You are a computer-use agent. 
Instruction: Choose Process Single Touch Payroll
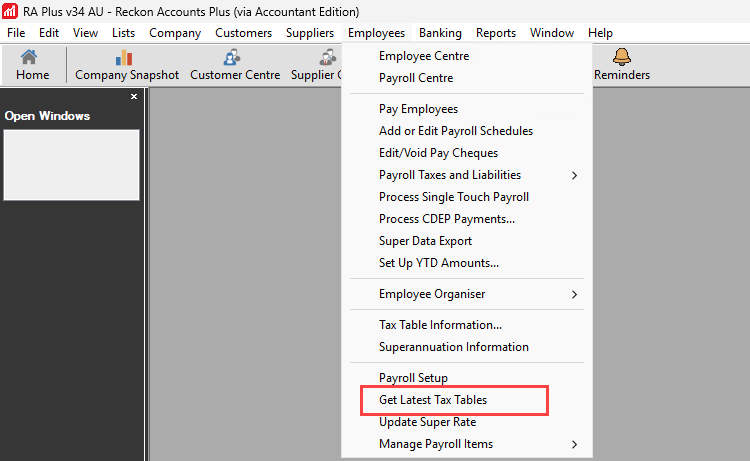tap(467, 197)
